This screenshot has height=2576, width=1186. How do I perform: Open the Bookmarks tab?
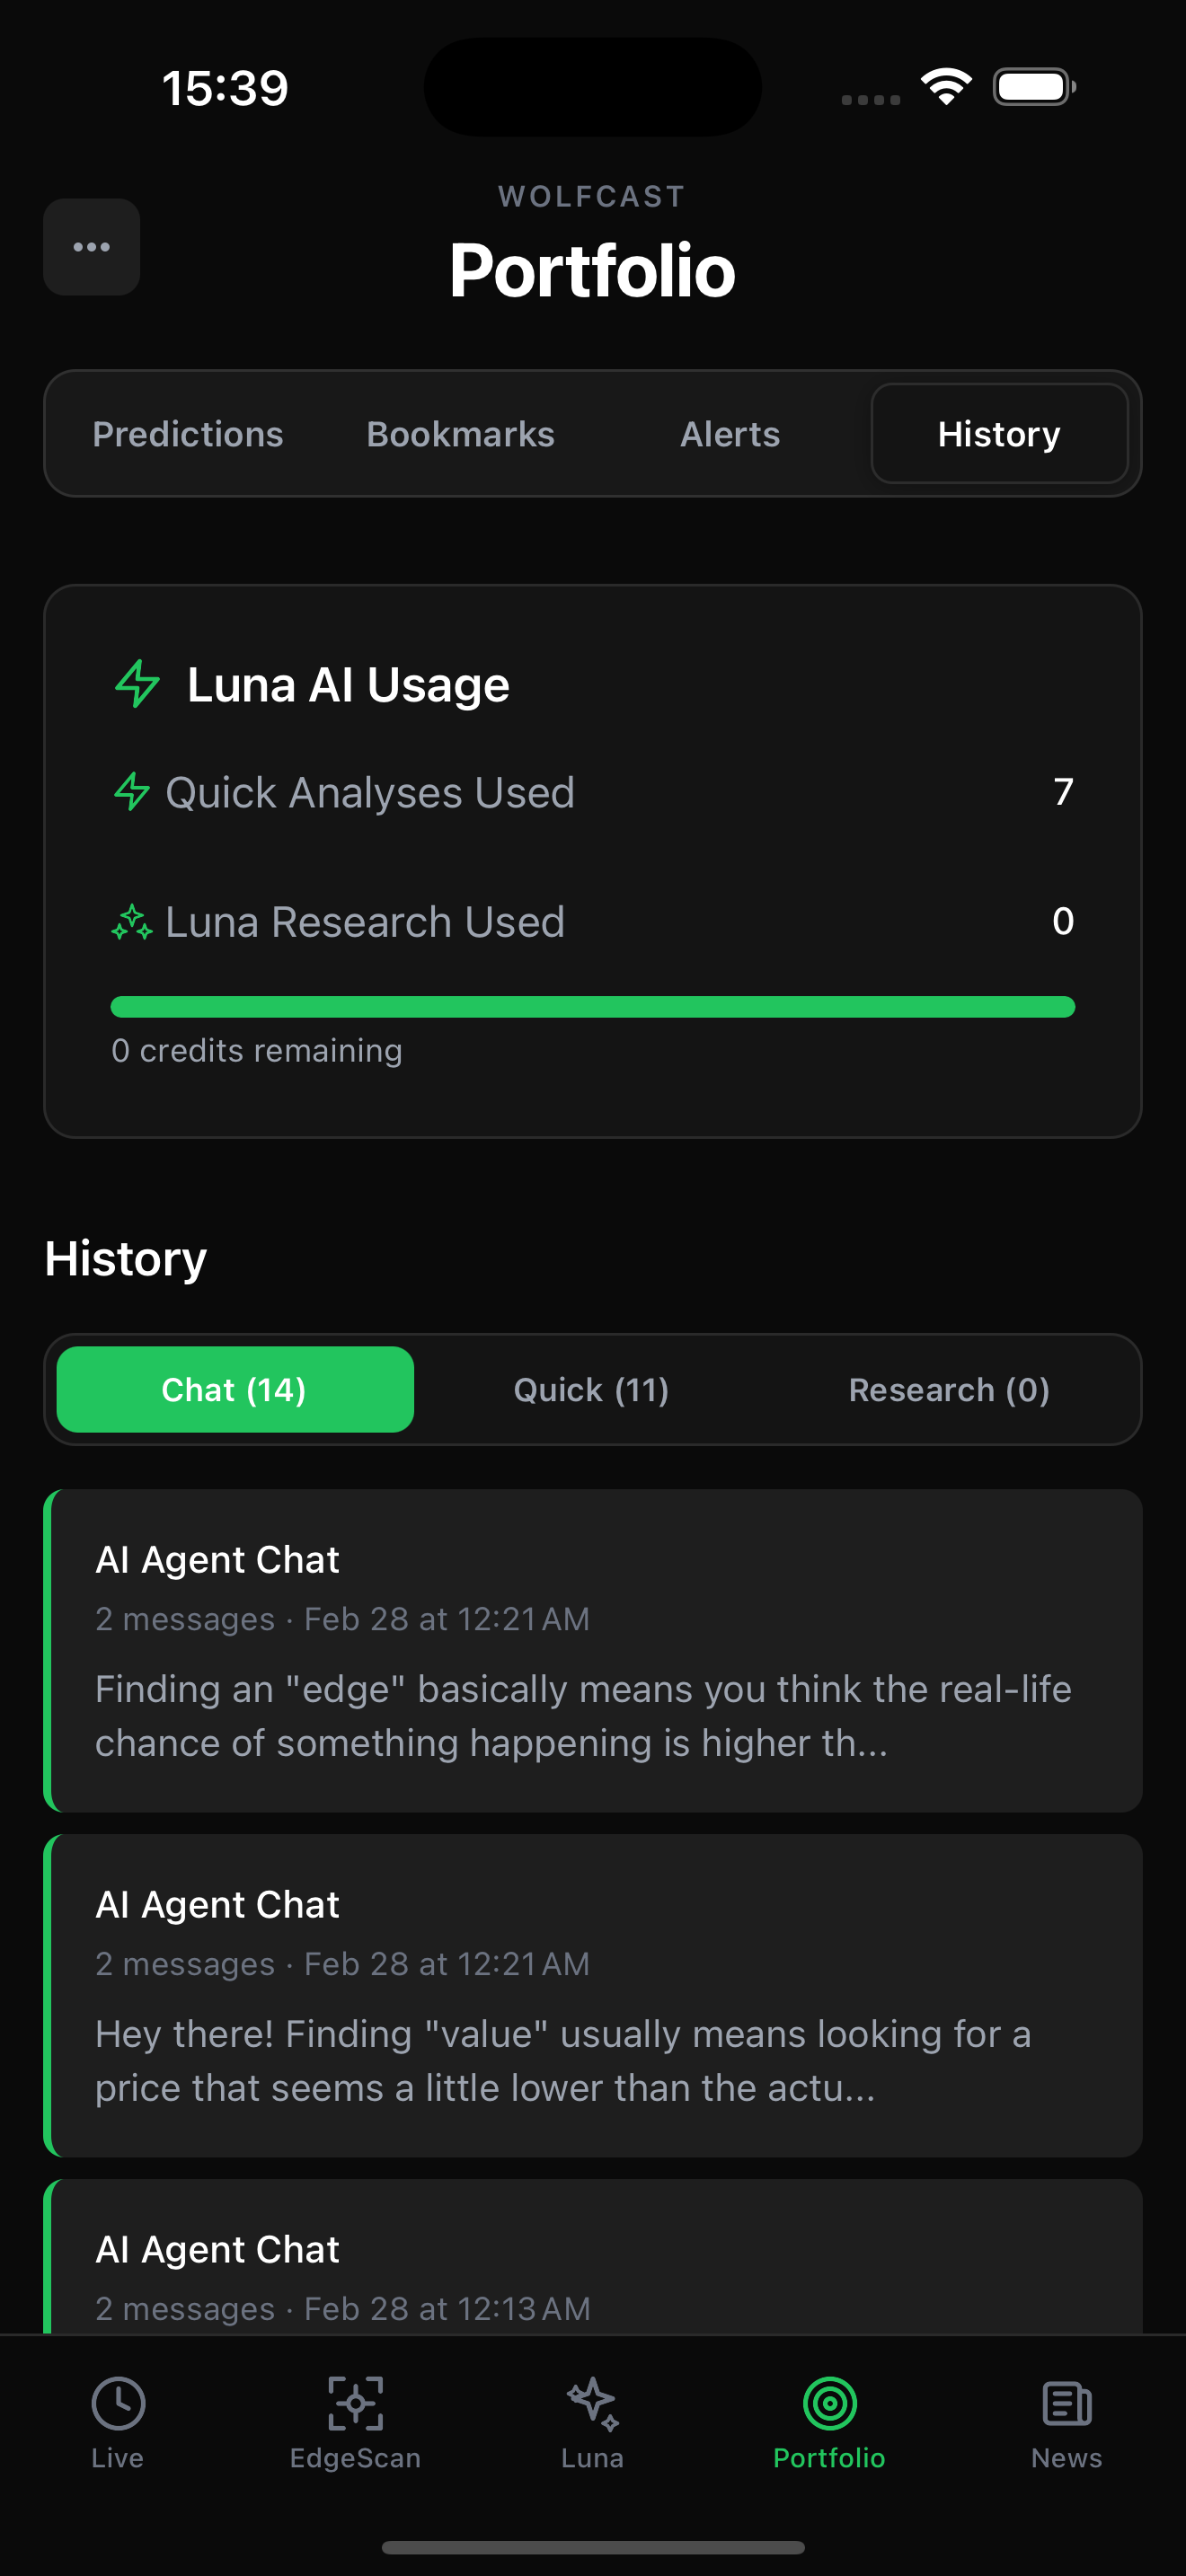coord(460,434)
